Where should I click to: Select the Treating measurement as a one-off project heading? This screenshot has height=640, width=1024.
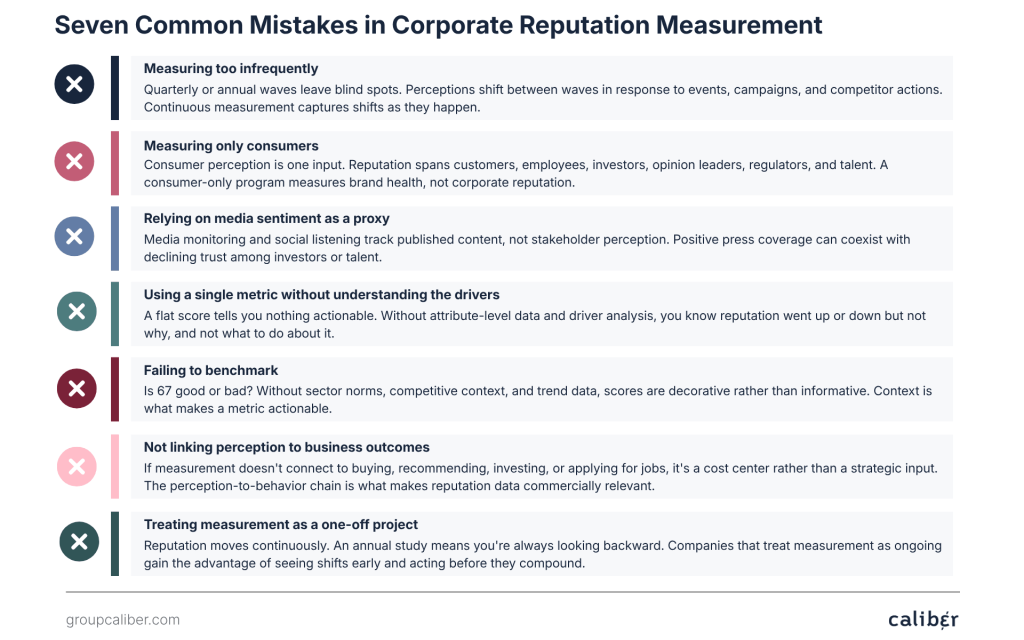[x=281, y=524]
